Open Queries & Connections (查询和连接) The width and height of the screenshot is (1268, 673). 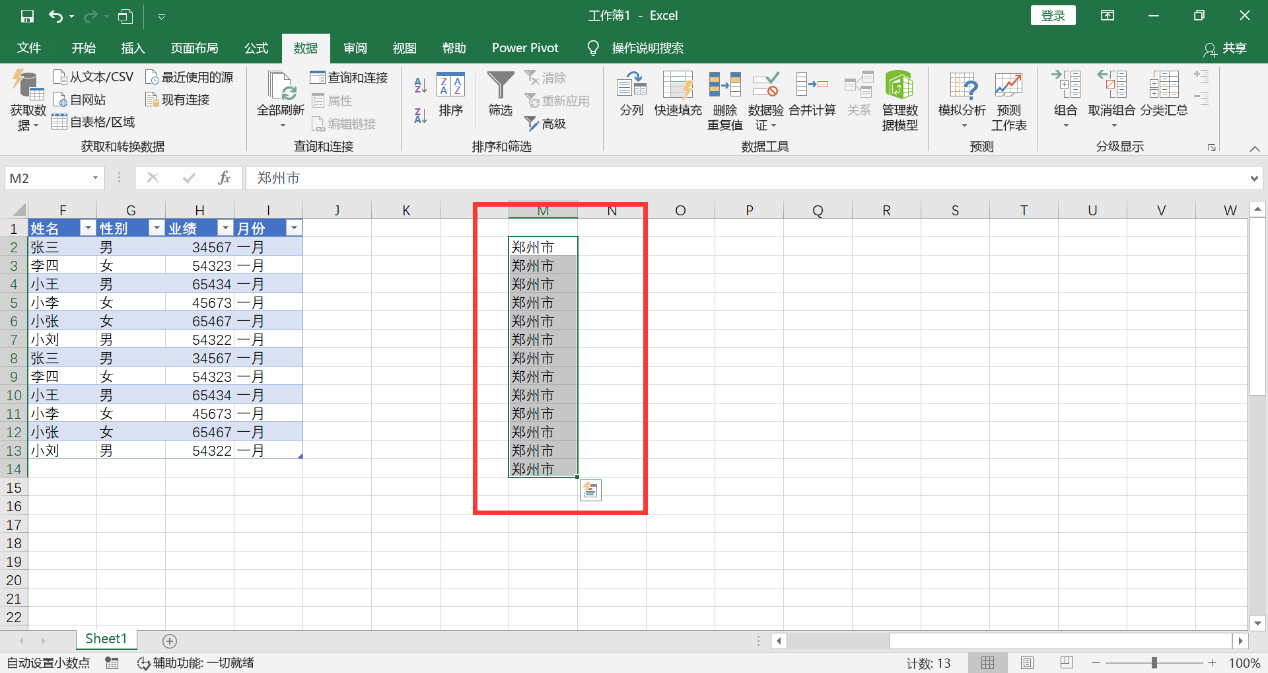(x=349, y=77)
